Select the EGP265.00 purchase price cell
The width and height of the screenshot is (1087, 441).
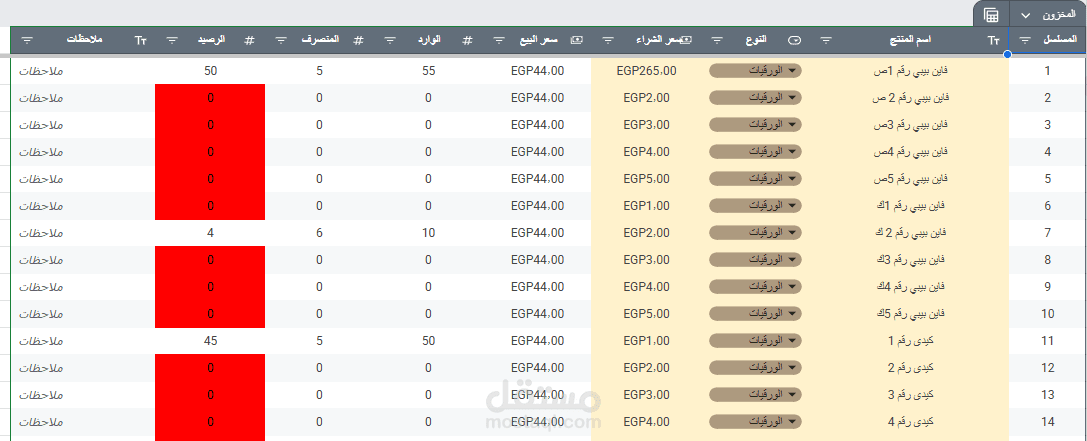646,71
